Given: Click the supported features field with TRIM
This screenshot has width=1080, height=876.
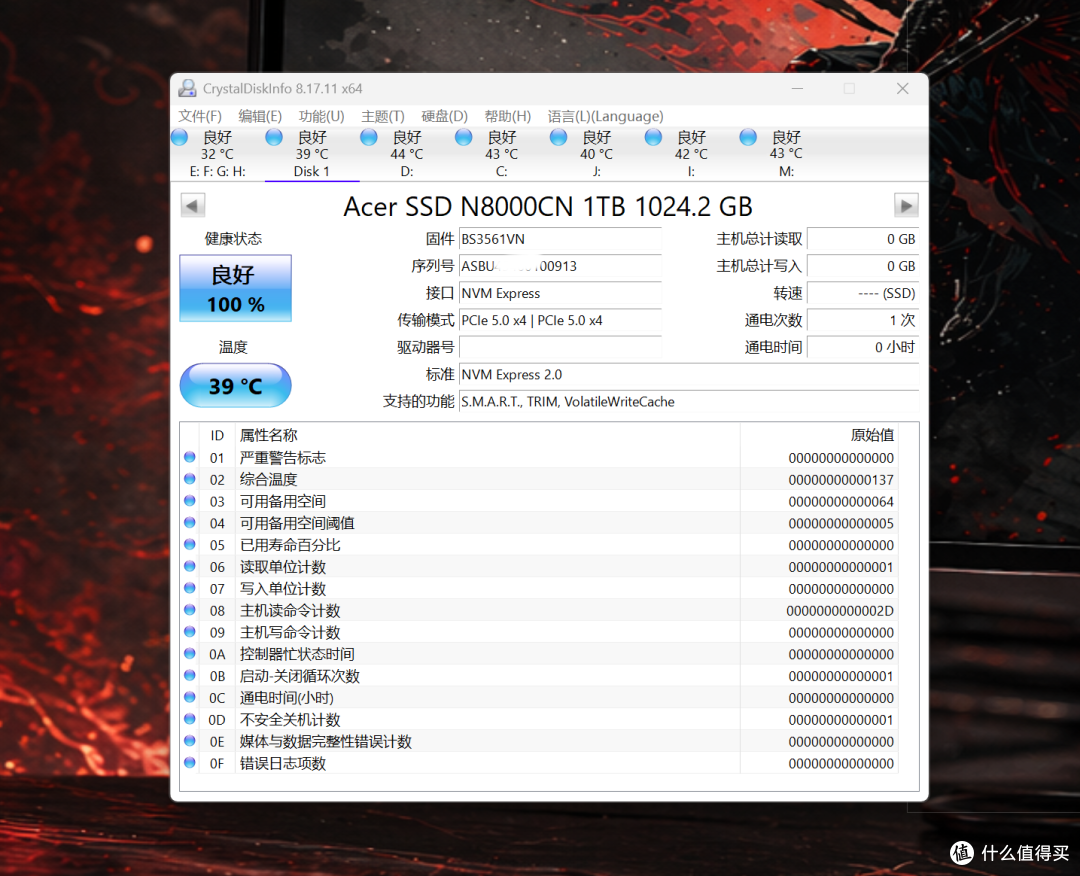Looking at the screenshot, I should [x=689, y=401].
